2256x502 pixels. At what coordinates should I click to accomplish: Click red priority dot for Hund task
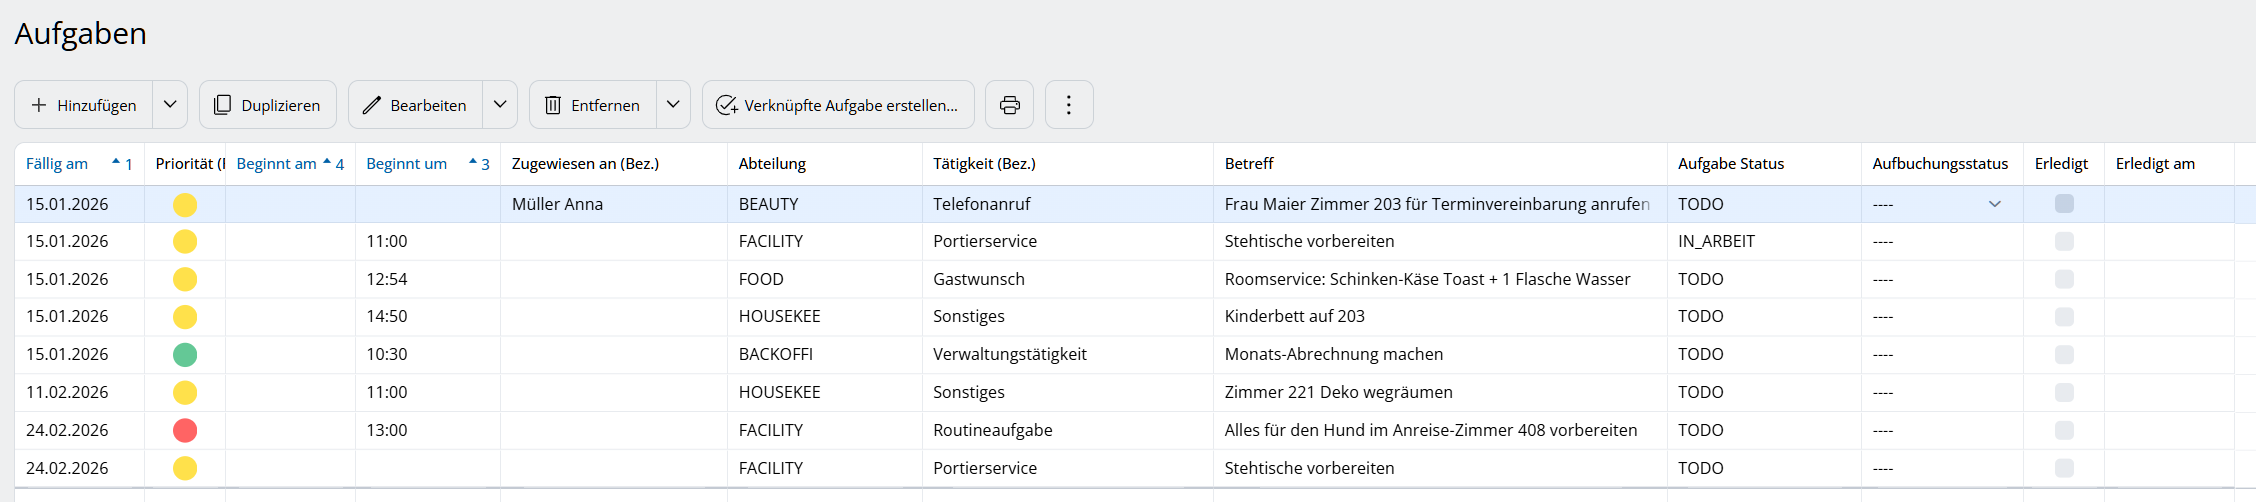[185, 430]
